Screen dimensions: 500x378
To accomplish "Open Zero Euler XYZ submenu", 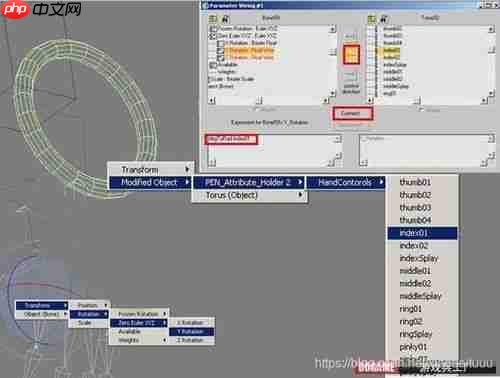I will 139,323.
